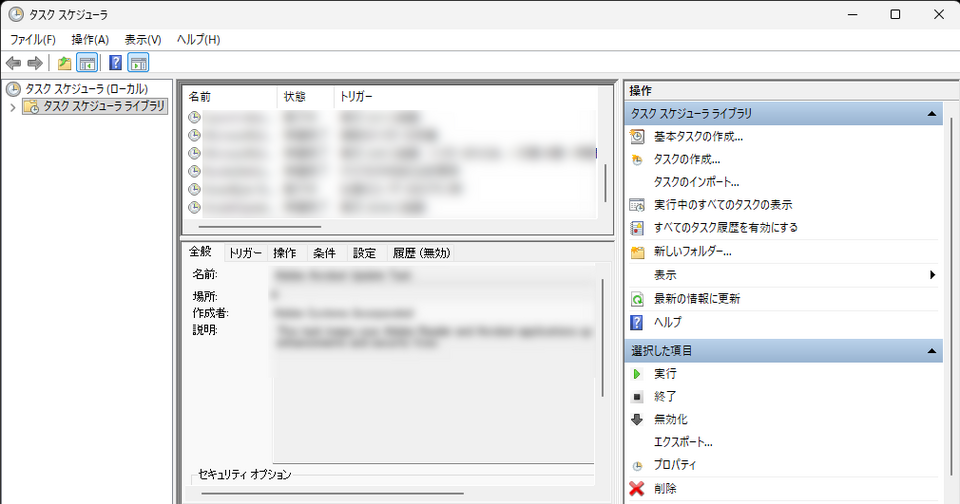
Task: Click the details pane vertical scrollbar
Action: 603,338
